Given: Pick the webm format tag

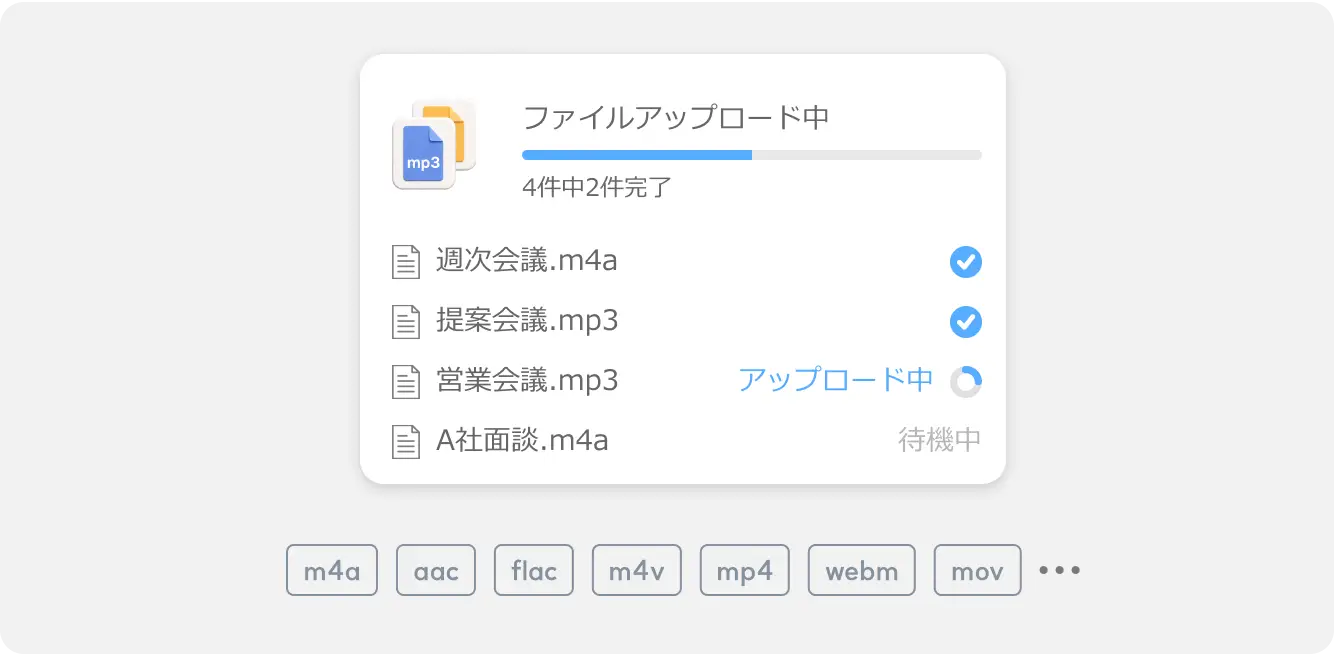Looking at the screenshot, I should point(861,570).
